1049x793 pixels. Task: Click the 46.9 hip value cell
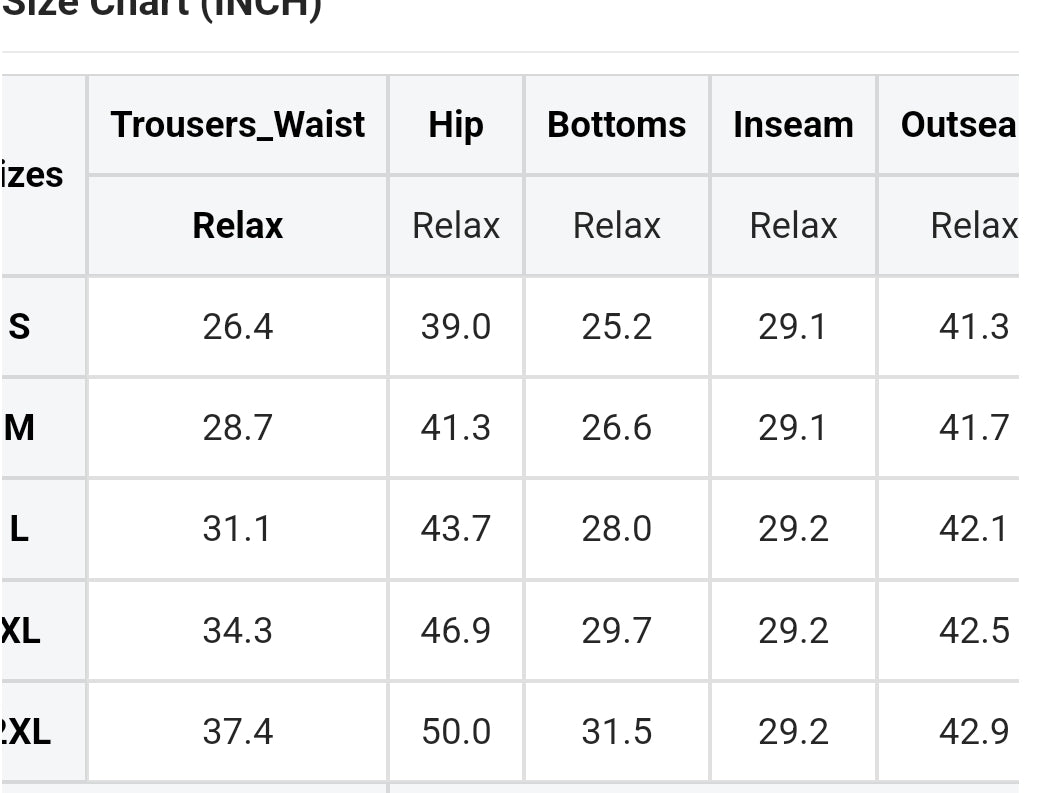(456, 630)
